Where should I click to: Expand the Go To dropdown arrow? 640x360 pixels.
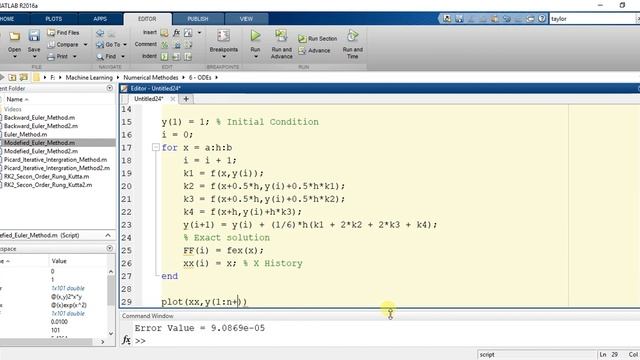tap(124, 44)
